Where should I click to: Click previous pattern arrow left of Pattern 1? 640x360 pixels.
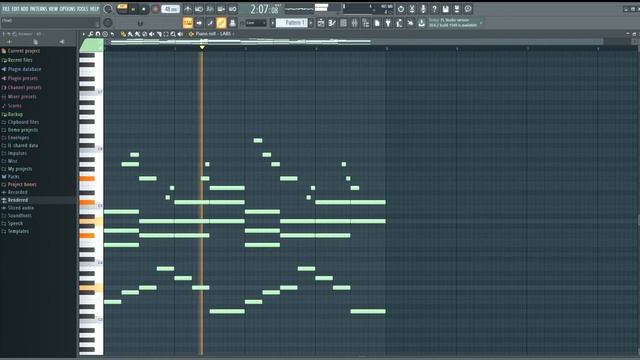(x=273, y=23)
